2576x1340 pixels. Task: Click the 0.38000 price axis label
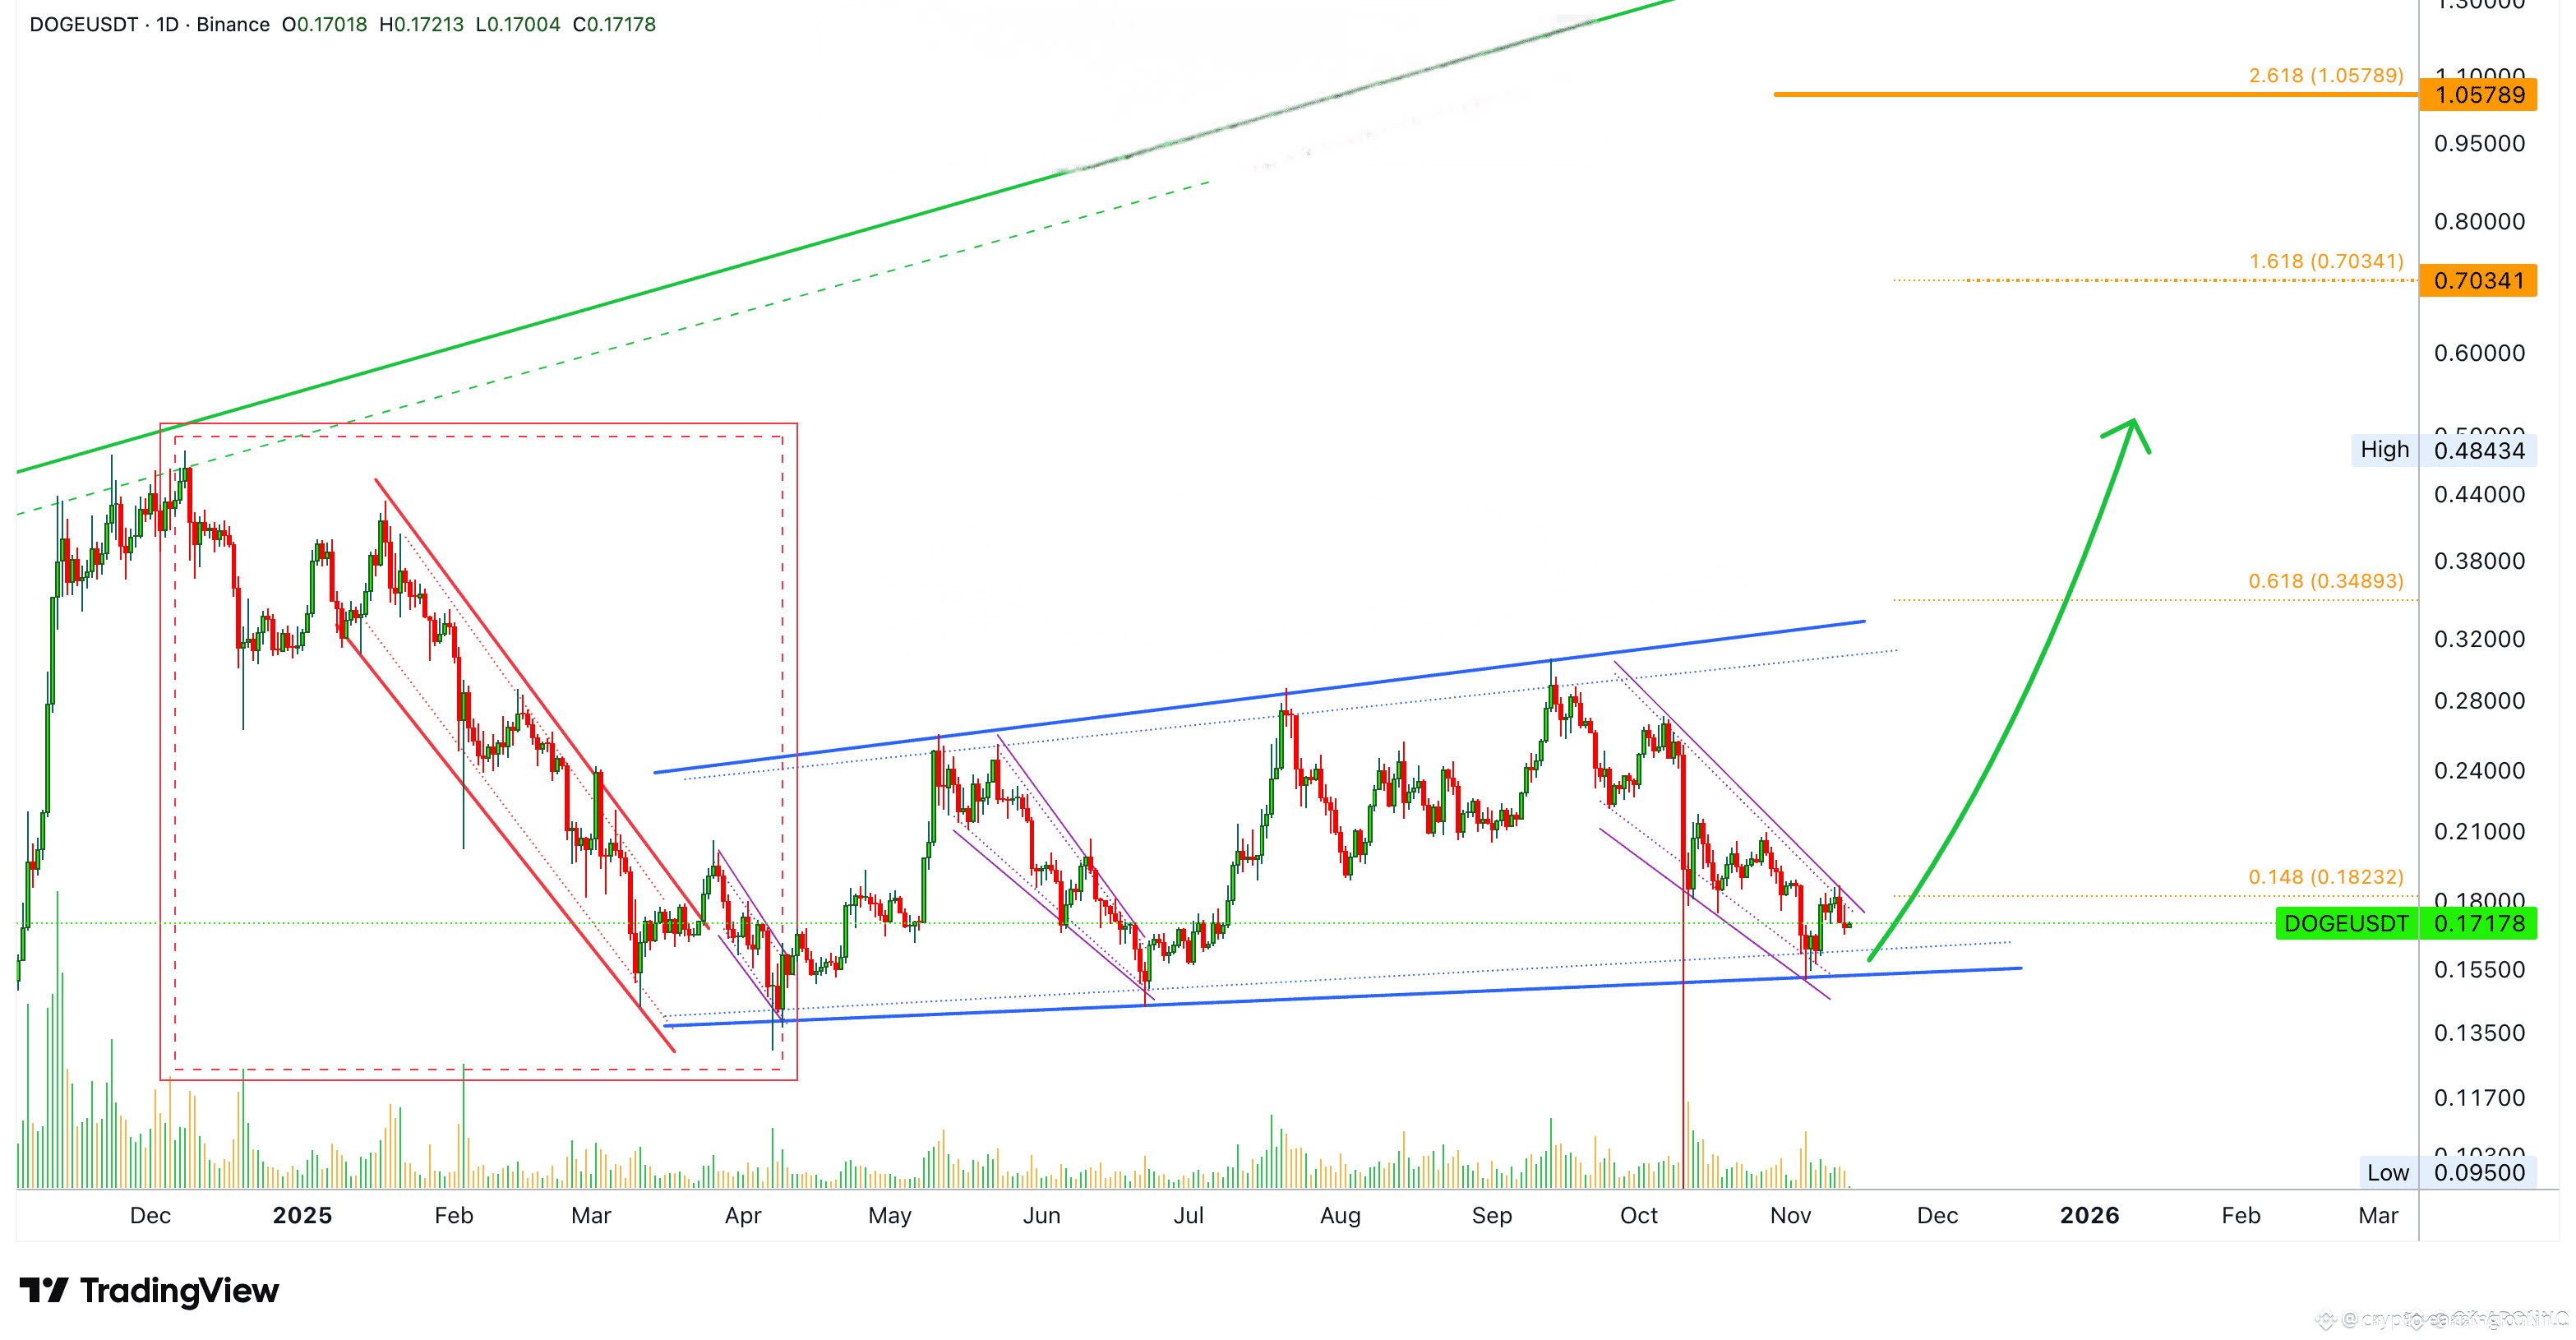[x=2479, y=561]
